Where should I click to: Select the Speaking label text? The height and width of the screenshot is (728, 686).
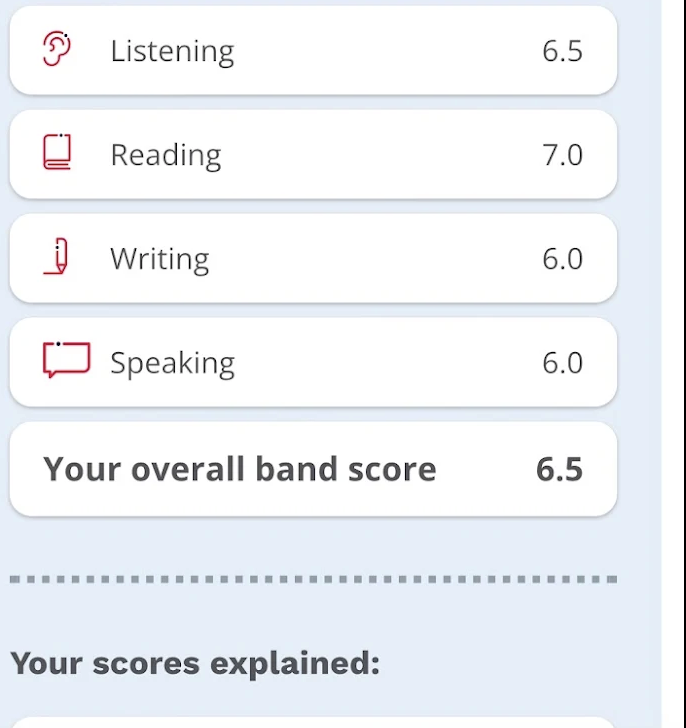pos(172,363)
